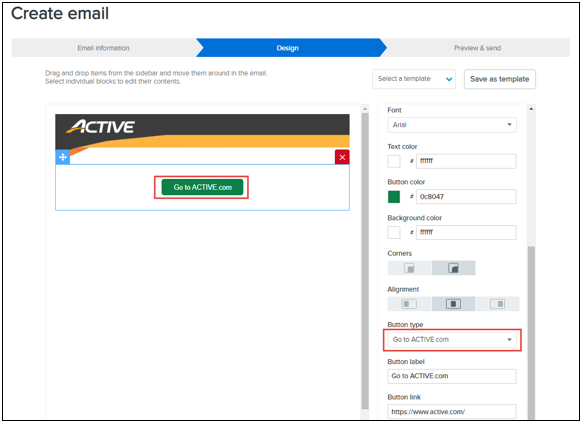
Task: Click the canvas scroll up arrow
Action: [365, 109]
